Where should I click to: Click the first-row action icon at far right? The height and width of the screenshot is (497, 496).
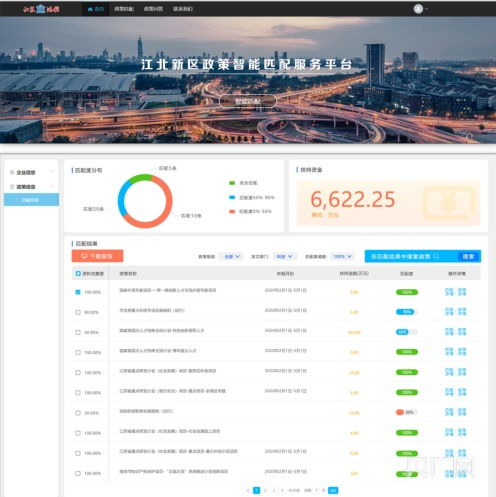pyautogui.click(x=462, y=292)
